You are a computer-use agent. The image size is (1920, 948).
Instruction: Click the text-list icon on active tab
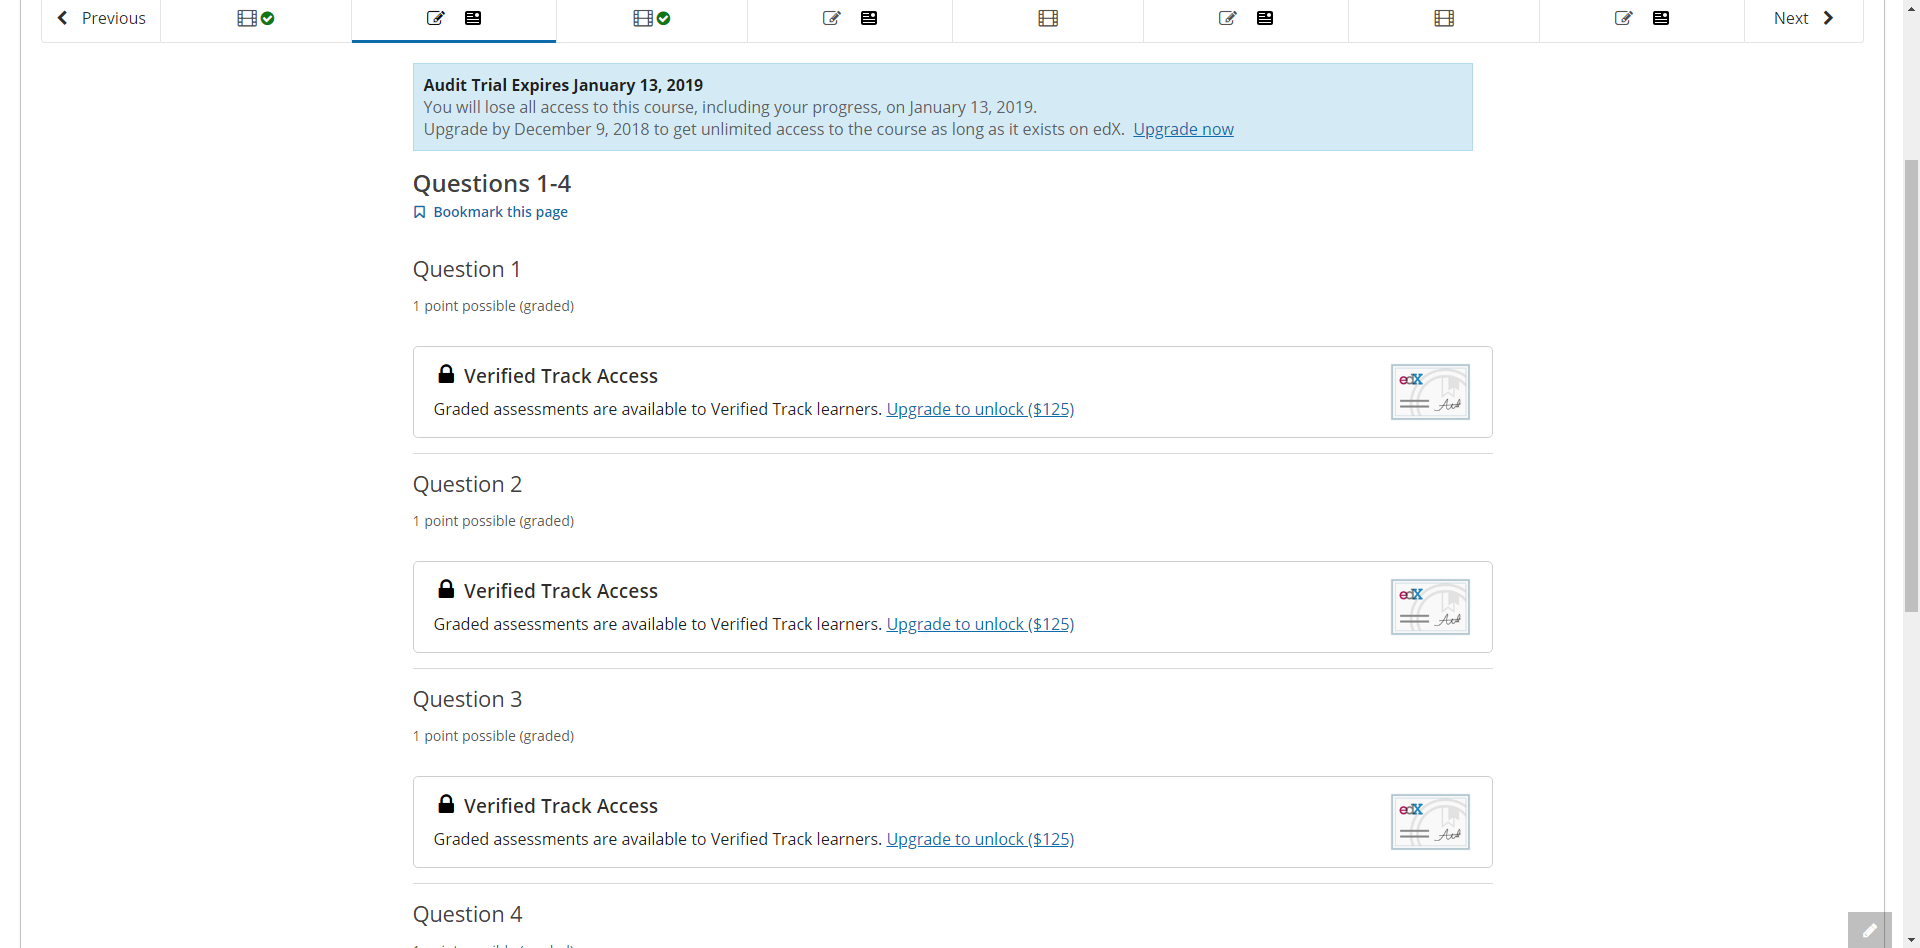click(x=473, y=18)
